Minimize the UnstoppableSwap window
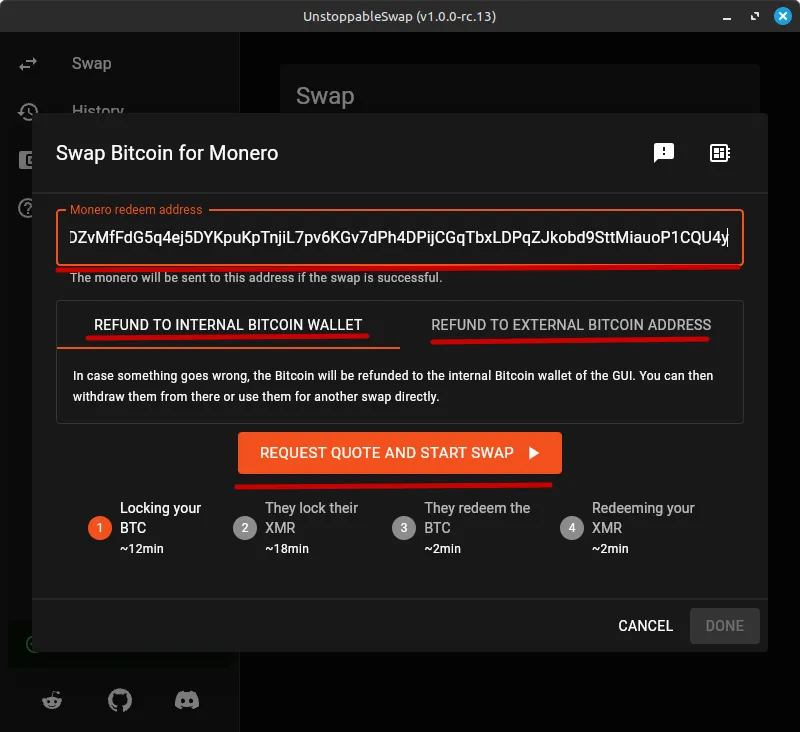Screen dimensions: 800x732 point(727,17)
